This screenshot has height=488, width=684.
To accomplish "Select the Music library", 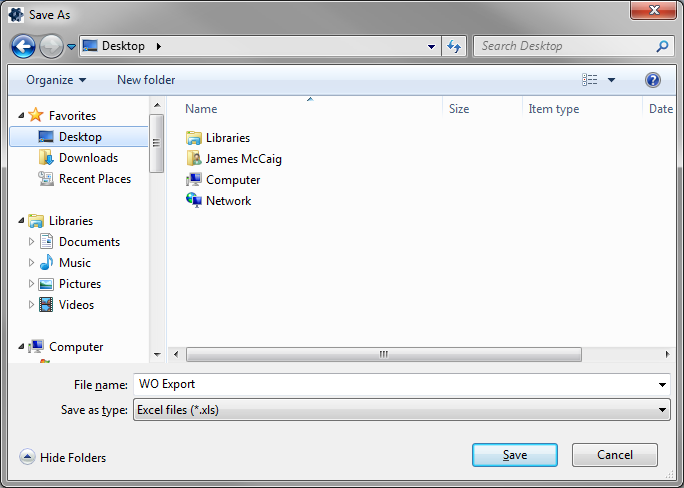I will click(75, 263).
